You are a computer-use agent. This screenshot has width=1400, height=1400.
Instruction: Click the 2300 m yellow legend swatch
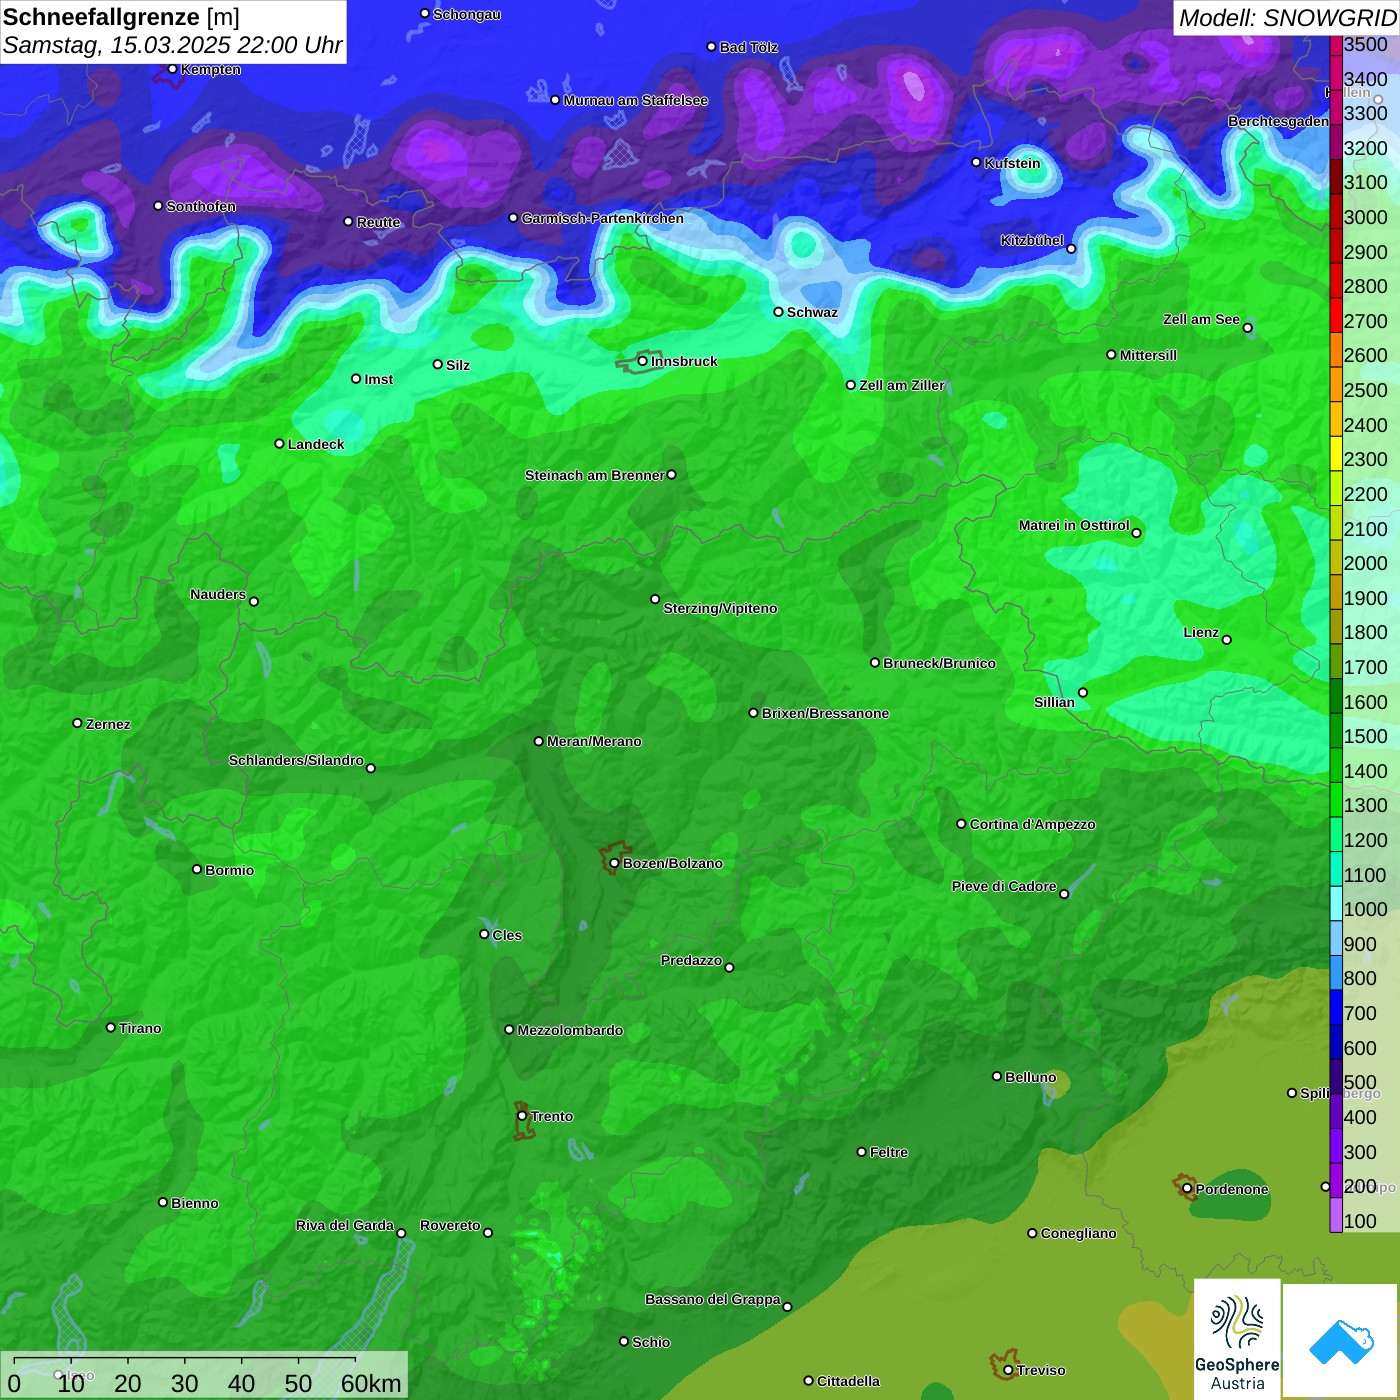(x=1336, y=454)
